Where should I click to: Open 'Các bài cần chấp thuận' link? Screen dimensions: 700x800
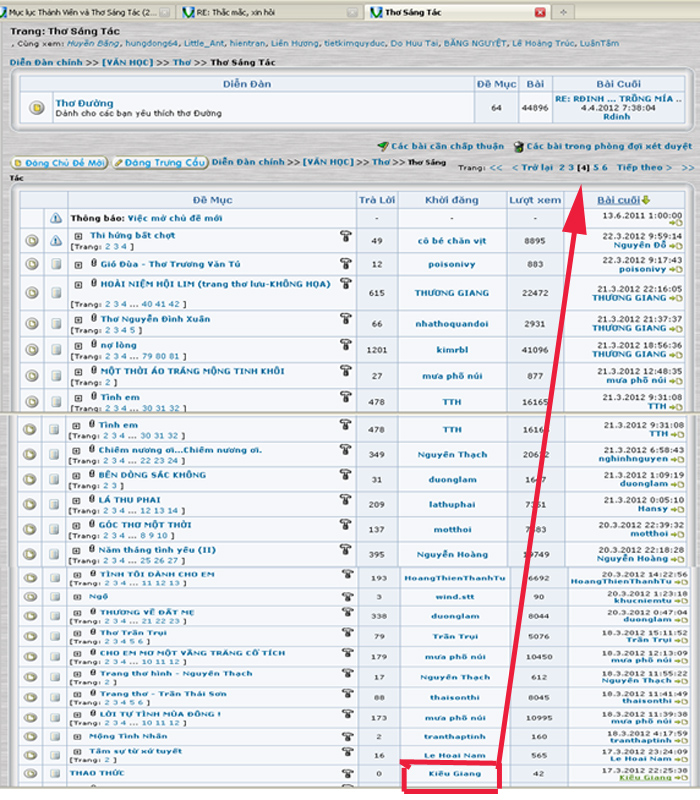(447, 146)
